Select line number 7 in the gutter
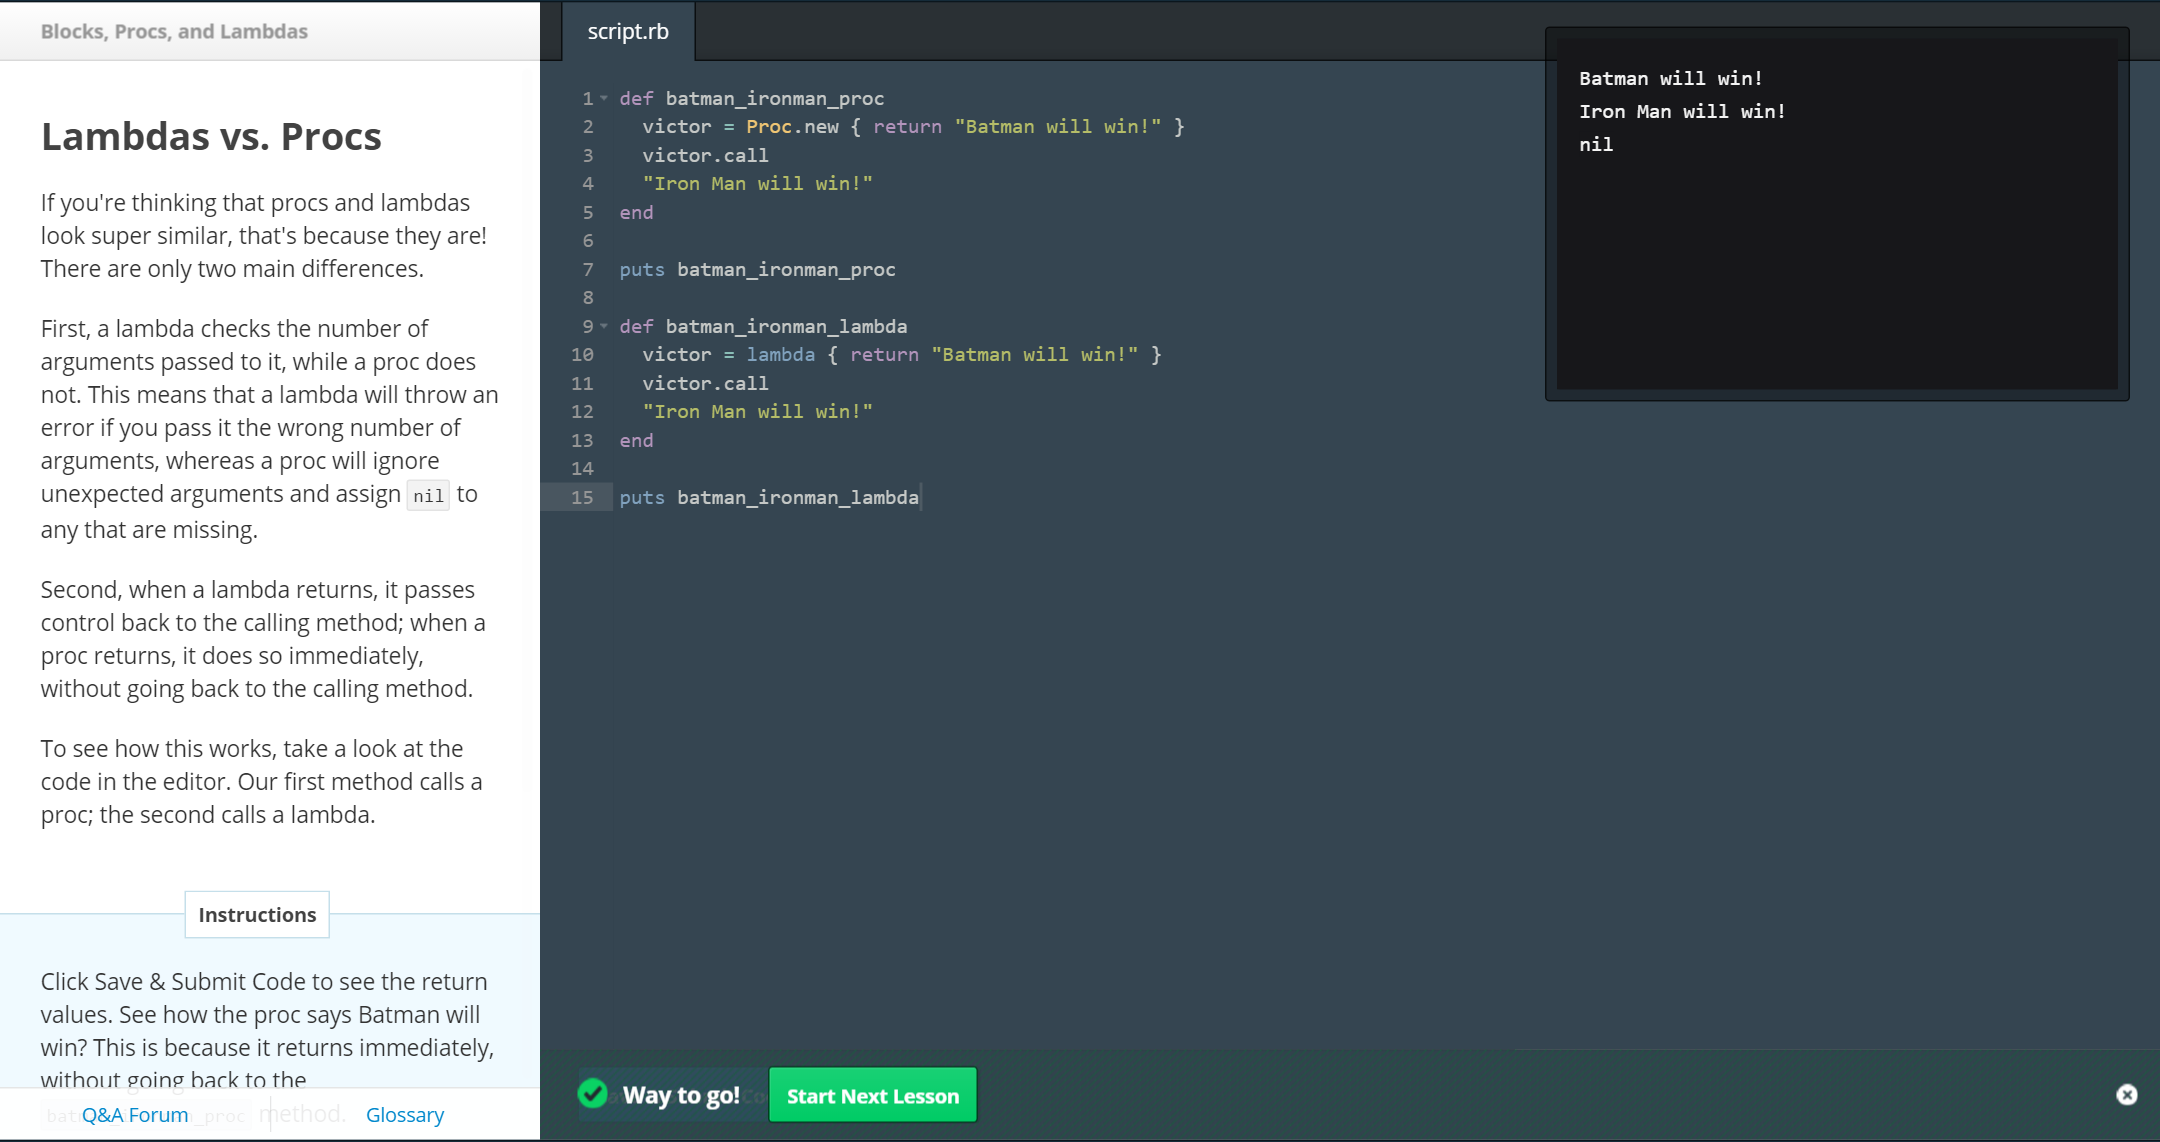This screenshot has height=1142, width=2160. 588,269
